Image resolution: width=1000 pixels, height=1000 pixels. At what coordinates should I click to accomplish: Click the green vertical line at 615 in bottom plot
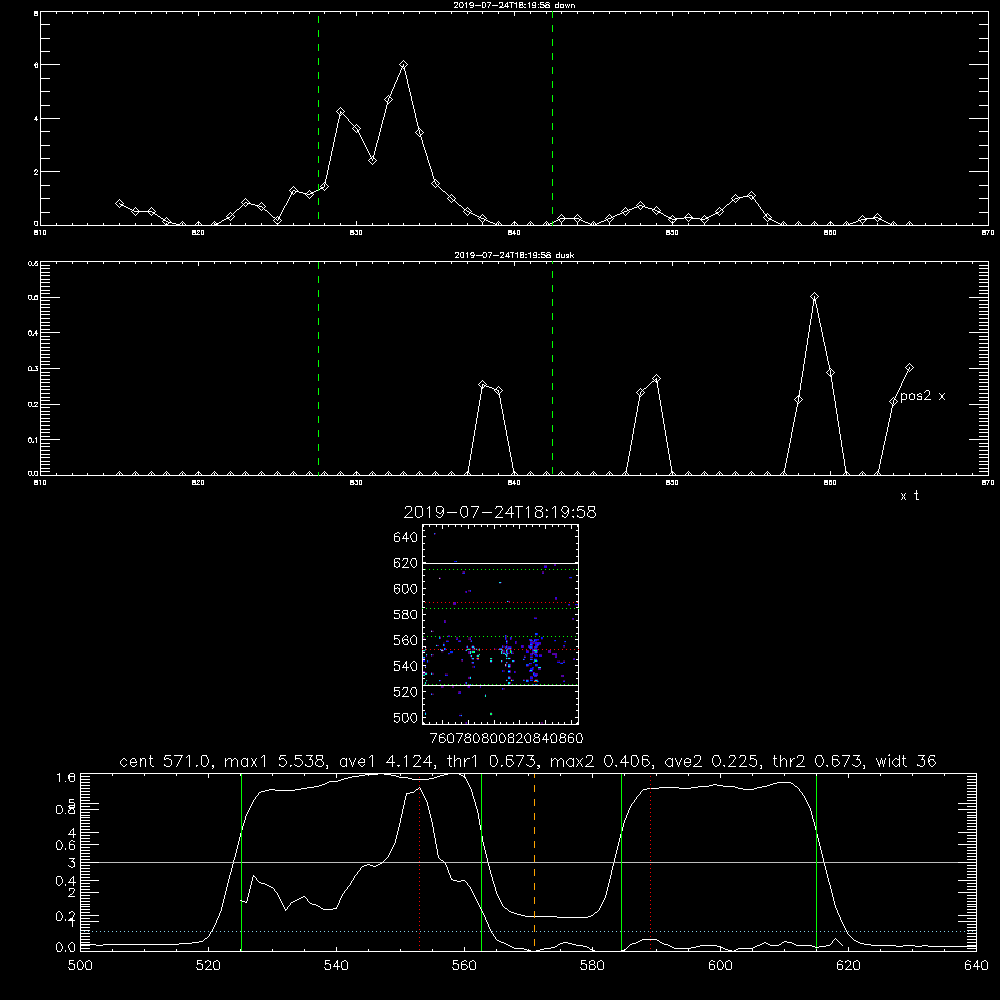(816, 862)
